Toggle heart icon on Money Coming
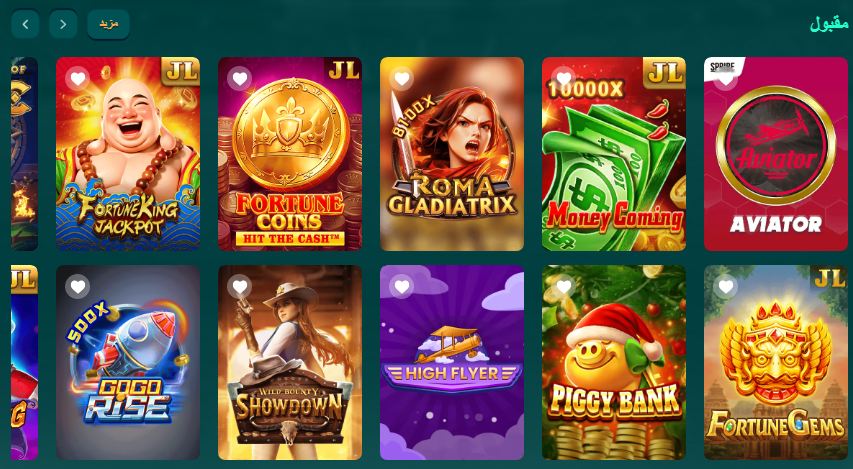853x469 pixels. (x=564, y=79)
